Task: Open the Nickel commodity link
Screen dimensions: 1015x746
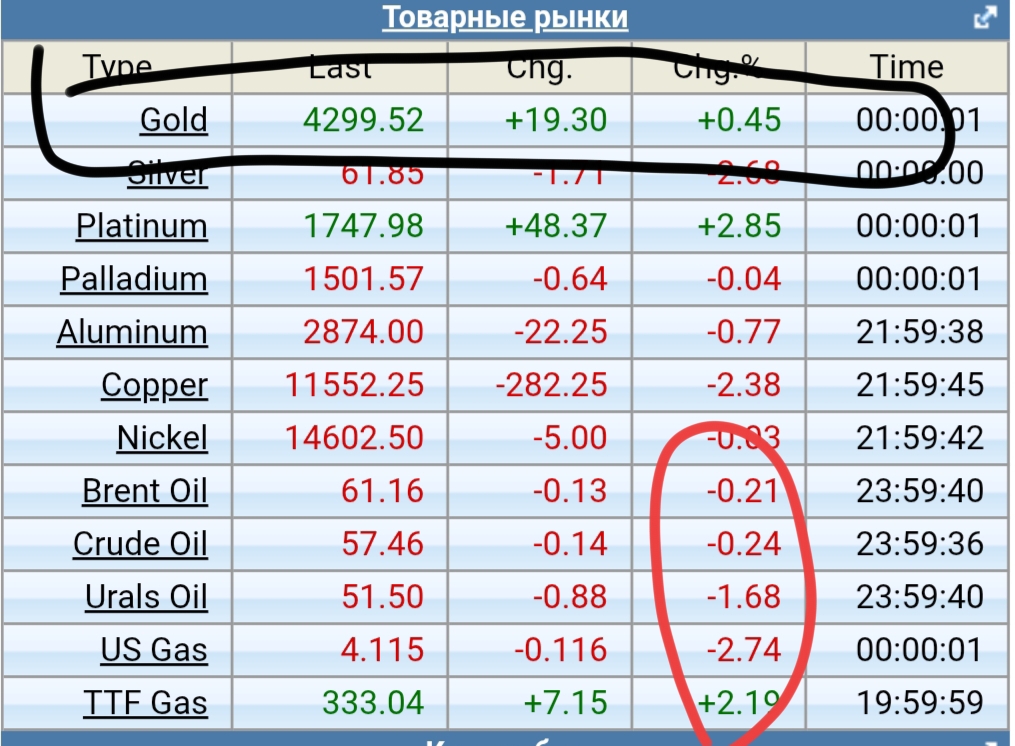Action: click(x=162, y=438)
